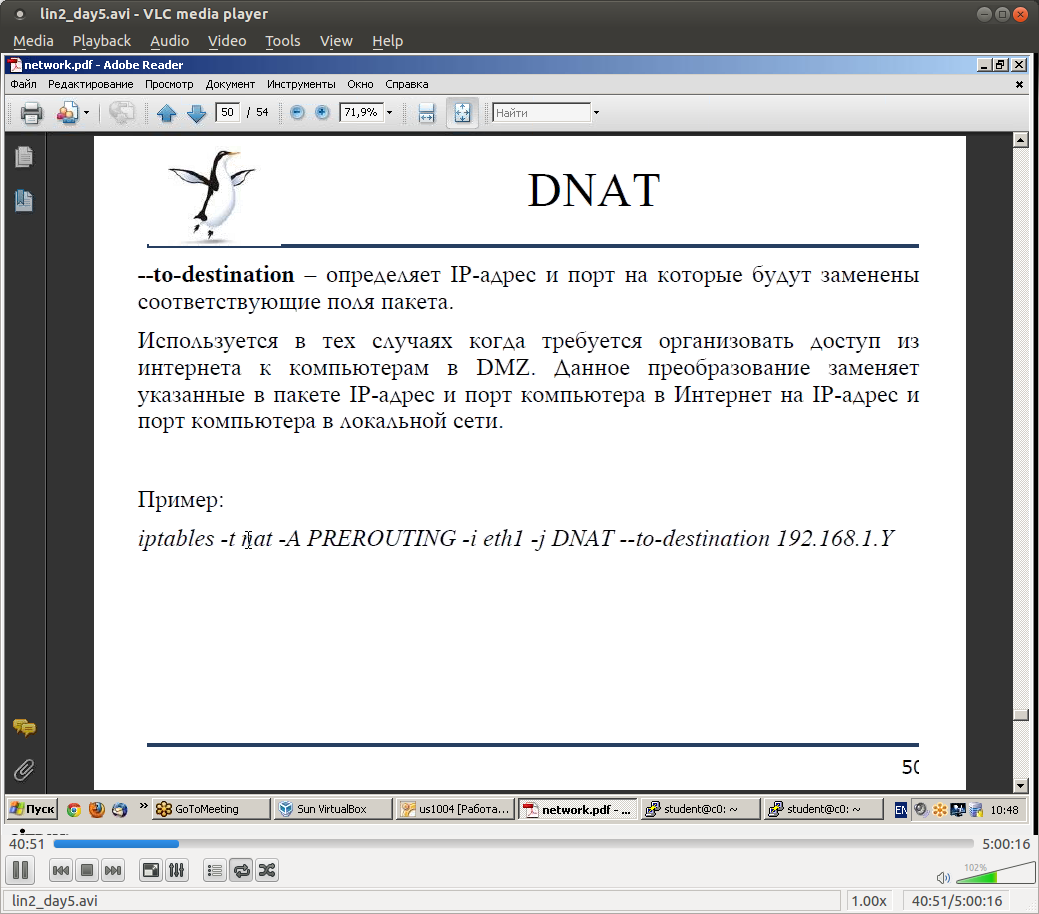Show VLC extended settings with equalizer icon
This screenshot has width=1039, height=914.
point(177,870)
